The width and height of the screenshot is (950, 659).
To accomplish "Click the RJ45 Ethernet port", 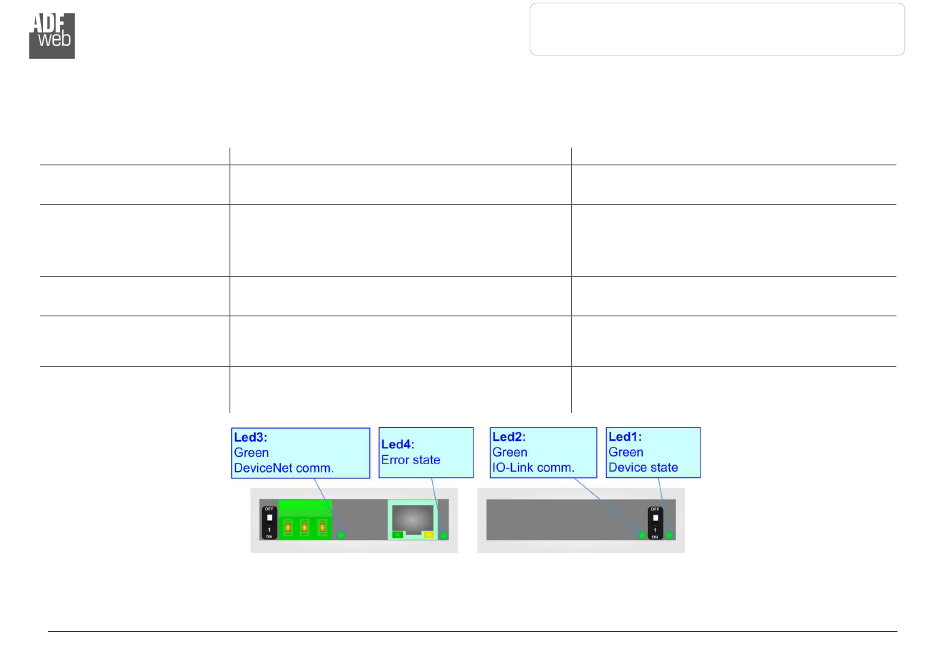I will tap(413, 520).
